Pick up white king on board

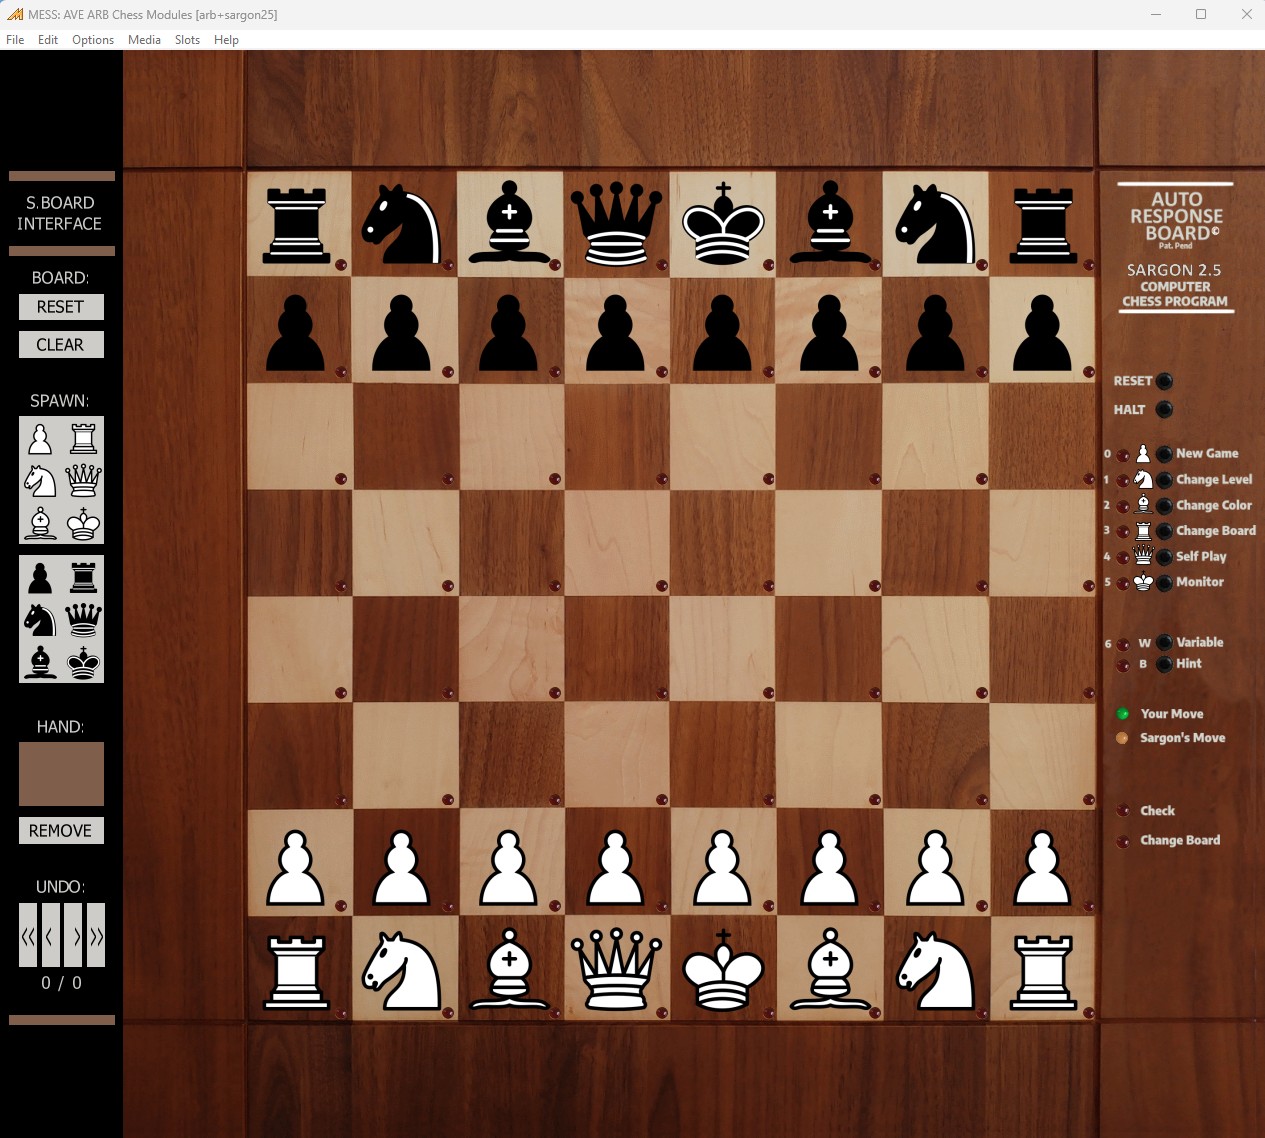[x=723, y=969]
